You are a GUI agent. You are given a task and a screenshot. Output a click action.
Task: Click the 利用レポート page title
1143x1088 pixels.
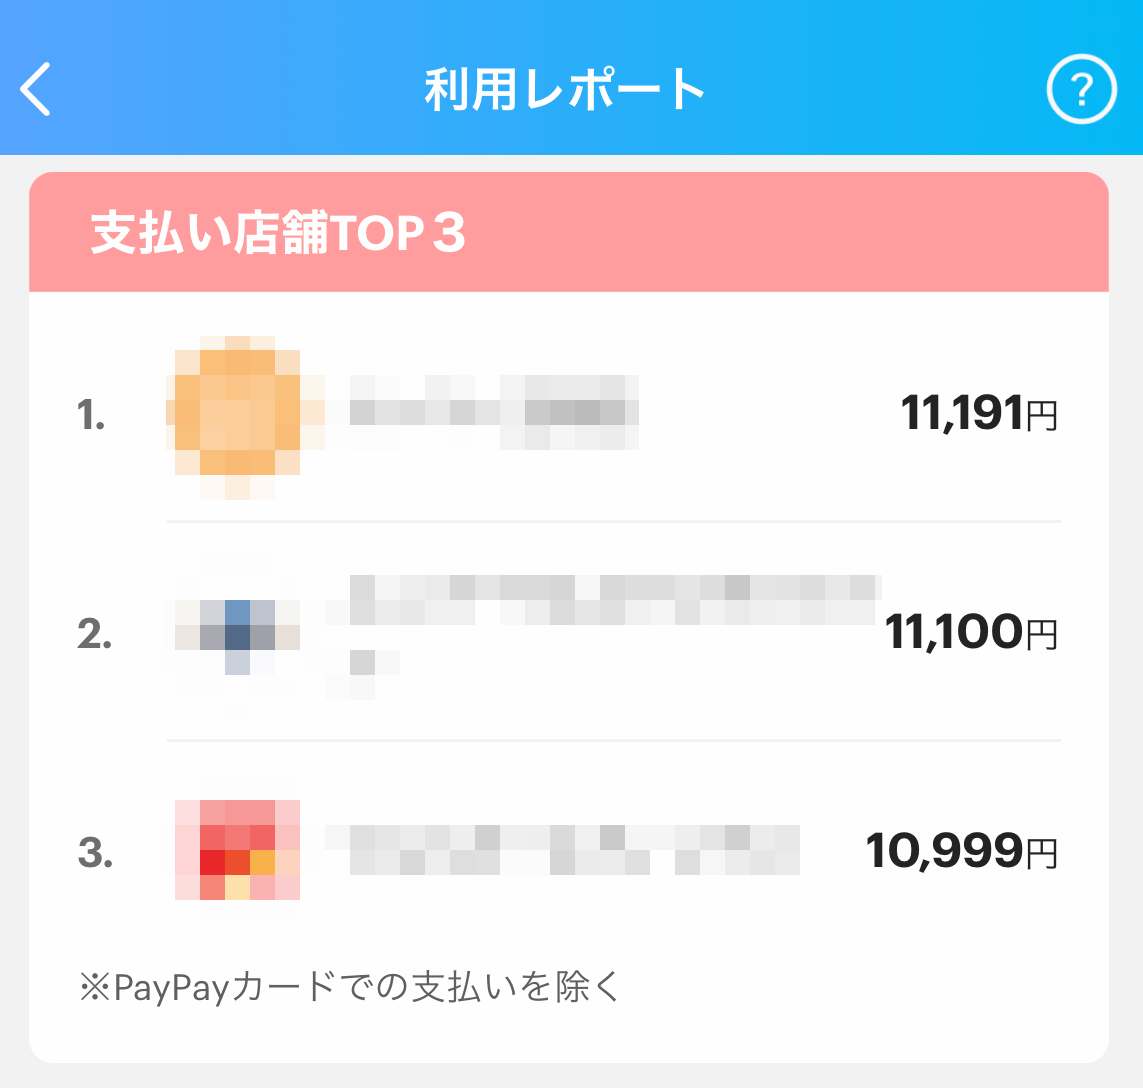pos(566,90)
